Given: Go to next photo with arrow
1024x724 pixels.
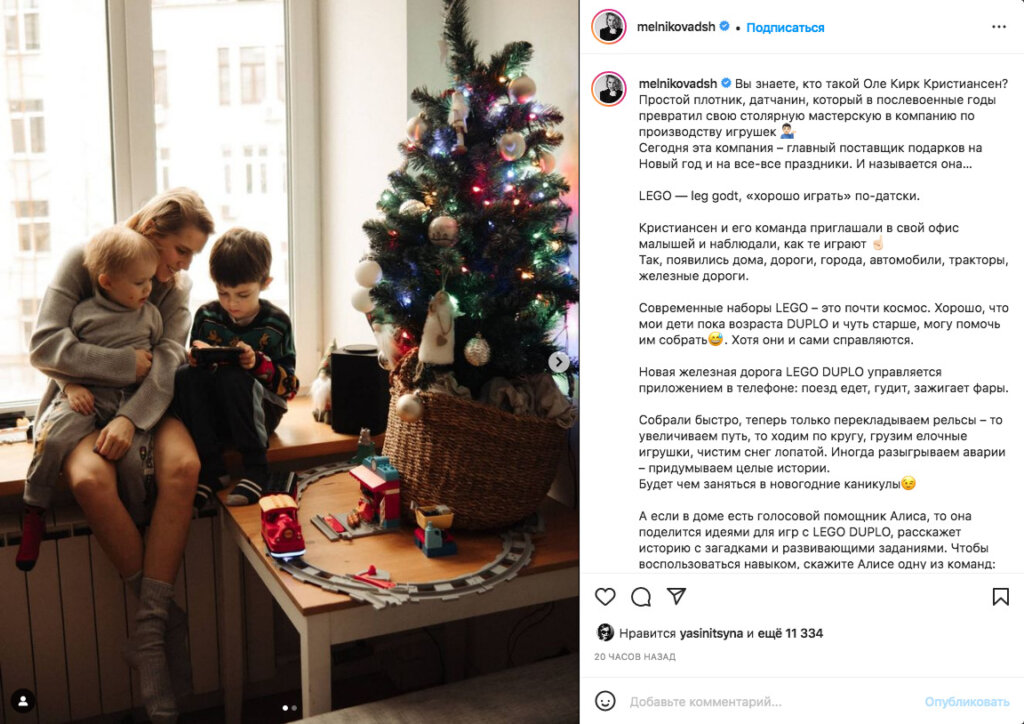Looking at the screenshot, I should pyautogui.click(x=558, y=362).
